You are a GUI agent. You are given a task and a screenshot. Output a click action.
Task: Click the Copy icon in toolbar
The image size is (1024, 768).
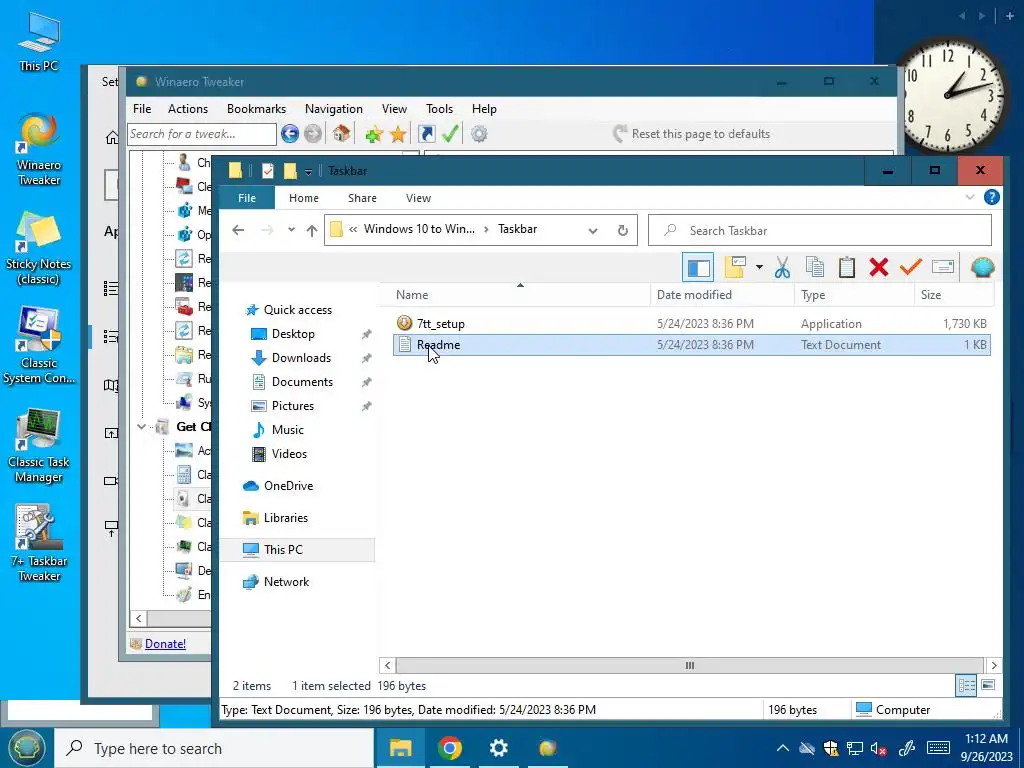pyautogui.click(x=814, y=267)
